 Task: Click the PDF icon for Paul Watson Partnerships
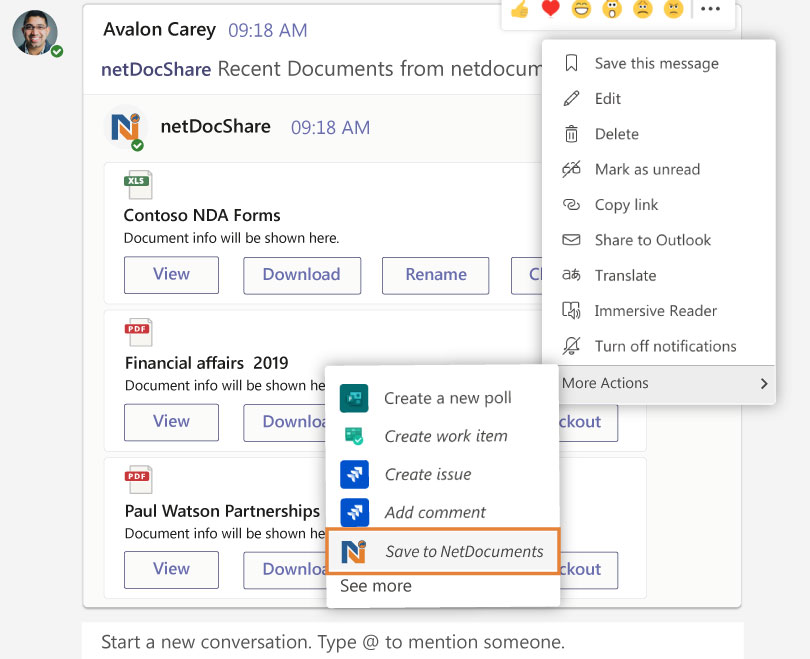pos(138,480)
